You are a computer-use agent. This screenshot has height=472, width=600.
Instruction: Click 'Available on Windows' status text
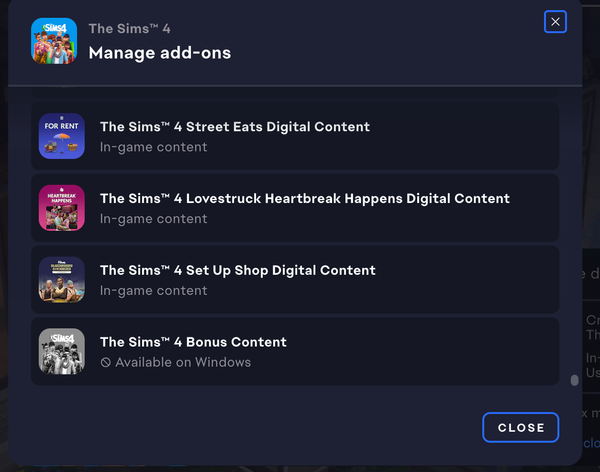point(183,362)
